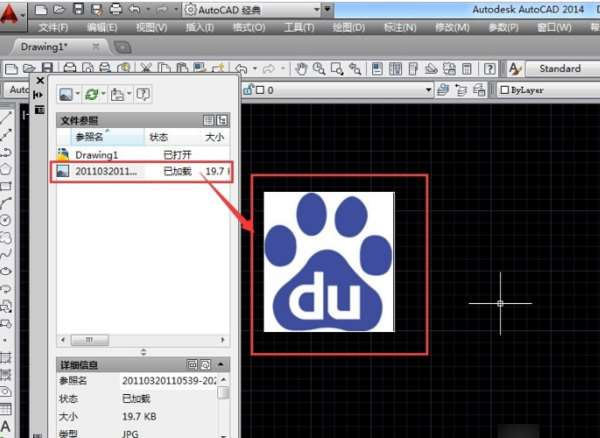Switch to the Drawing1* file tab
The image size is (600, 438).
tap(44, 47)
